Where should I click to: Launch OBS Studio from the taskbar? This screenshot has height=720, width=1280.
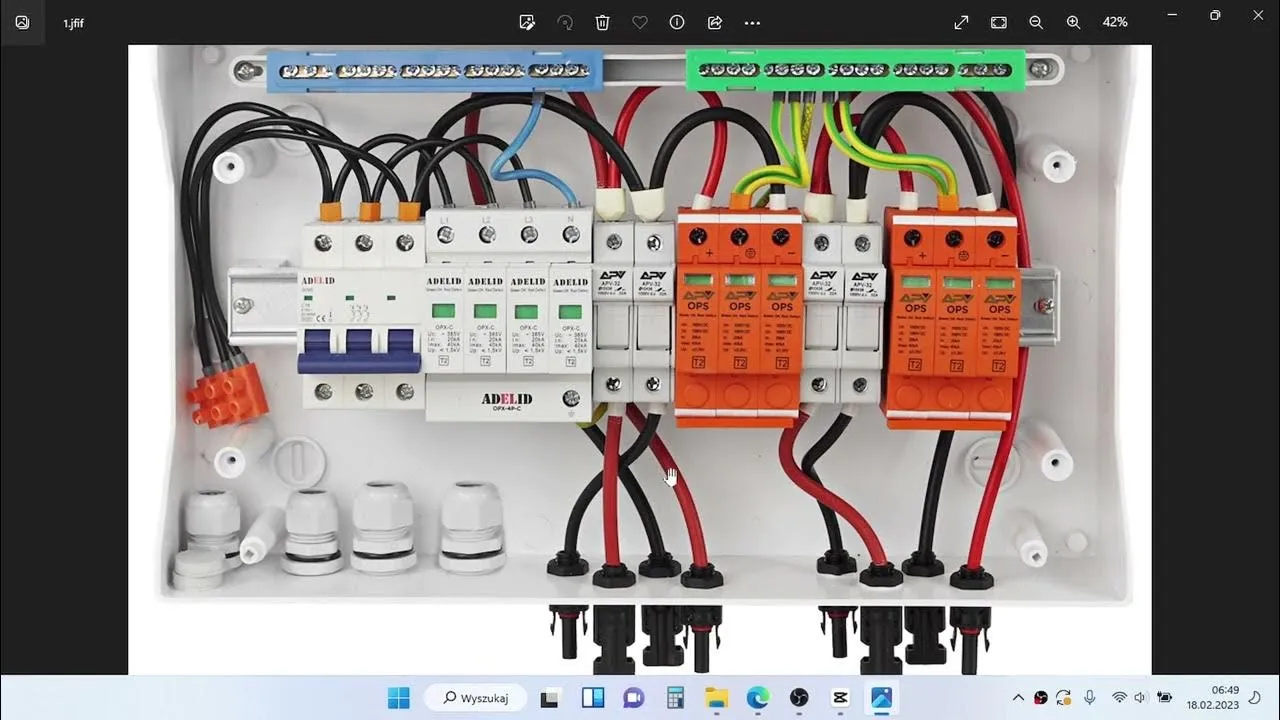coord(798,698)
